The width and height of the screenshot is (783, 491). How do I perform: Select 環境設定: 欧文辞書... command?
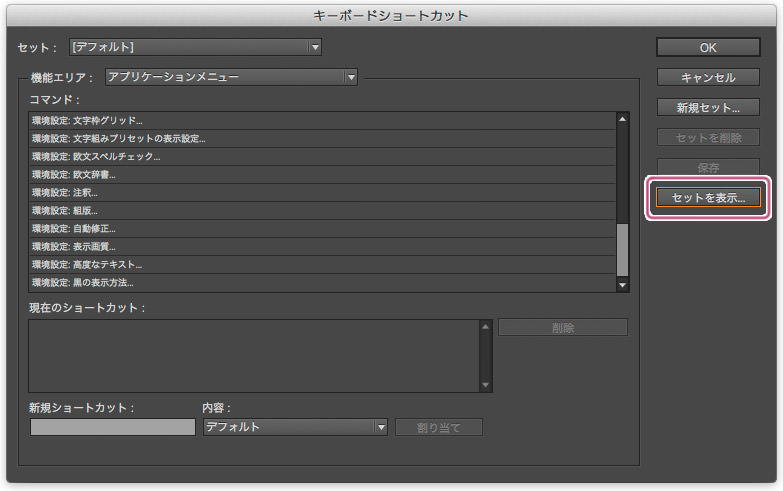point(323,175)
